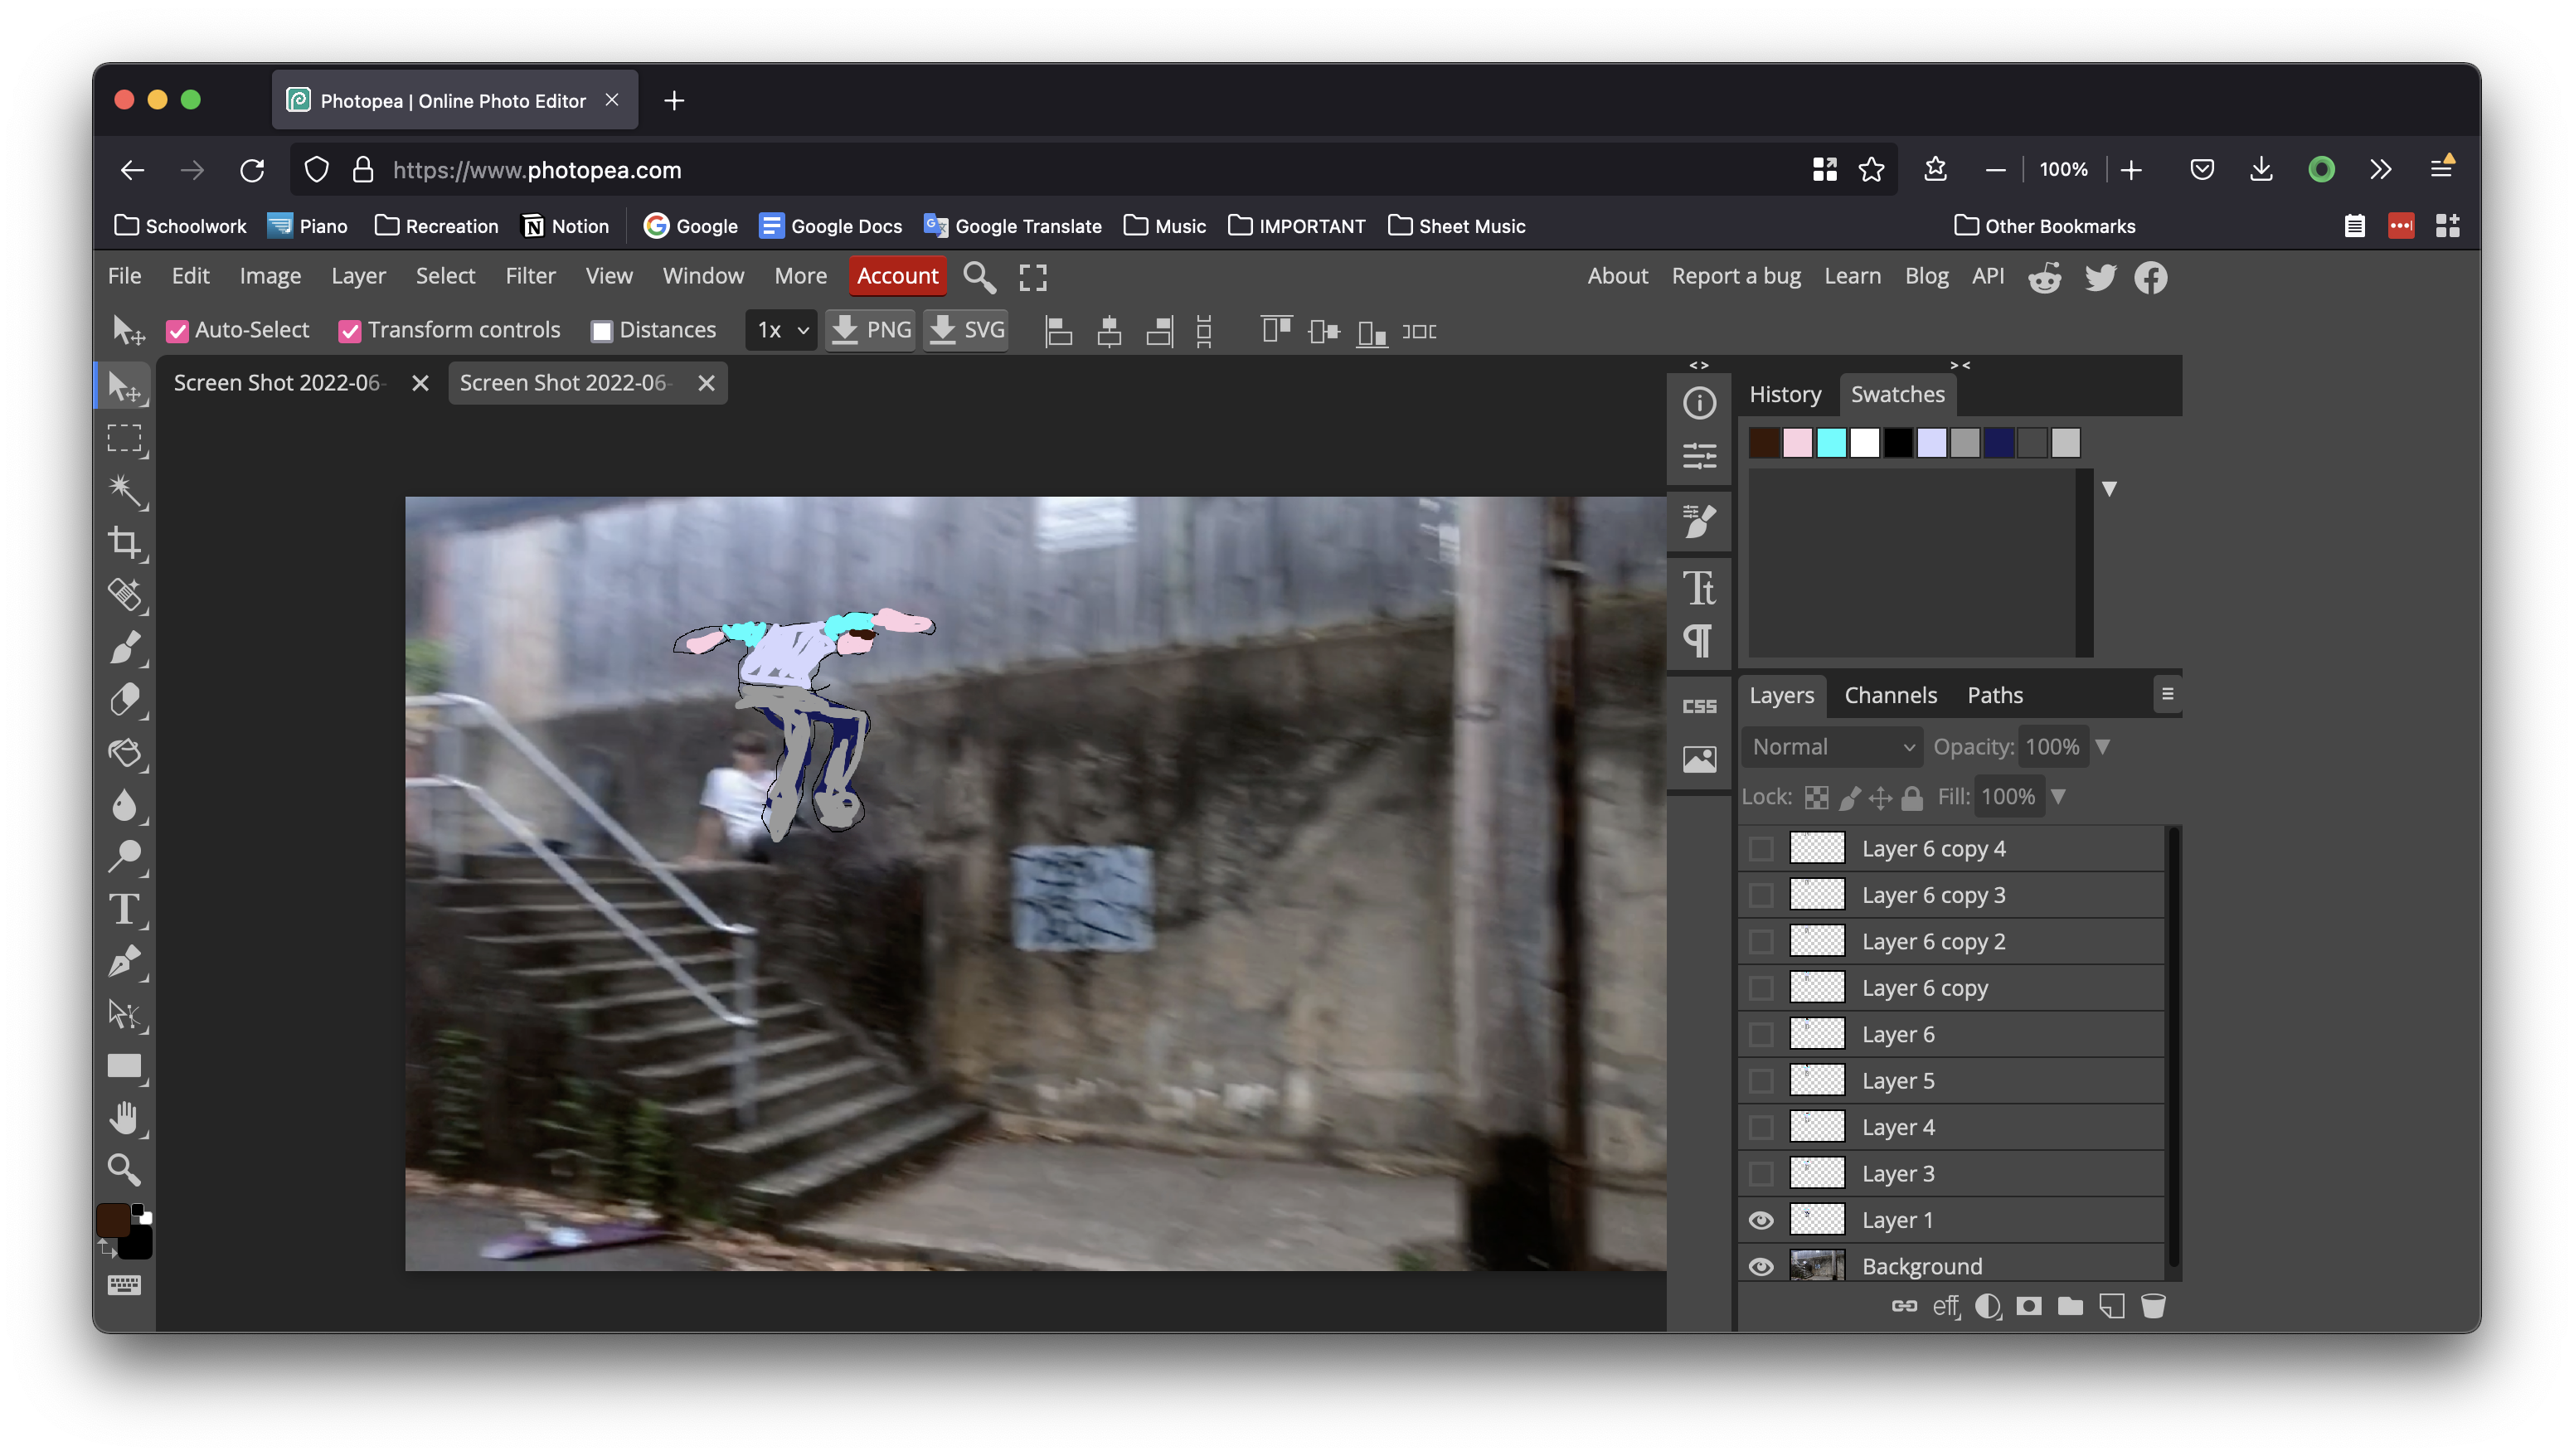This screenshot has width=2574, height=1456.
Task: Select the Type tool in toolbar
Action: coord(125,909)
